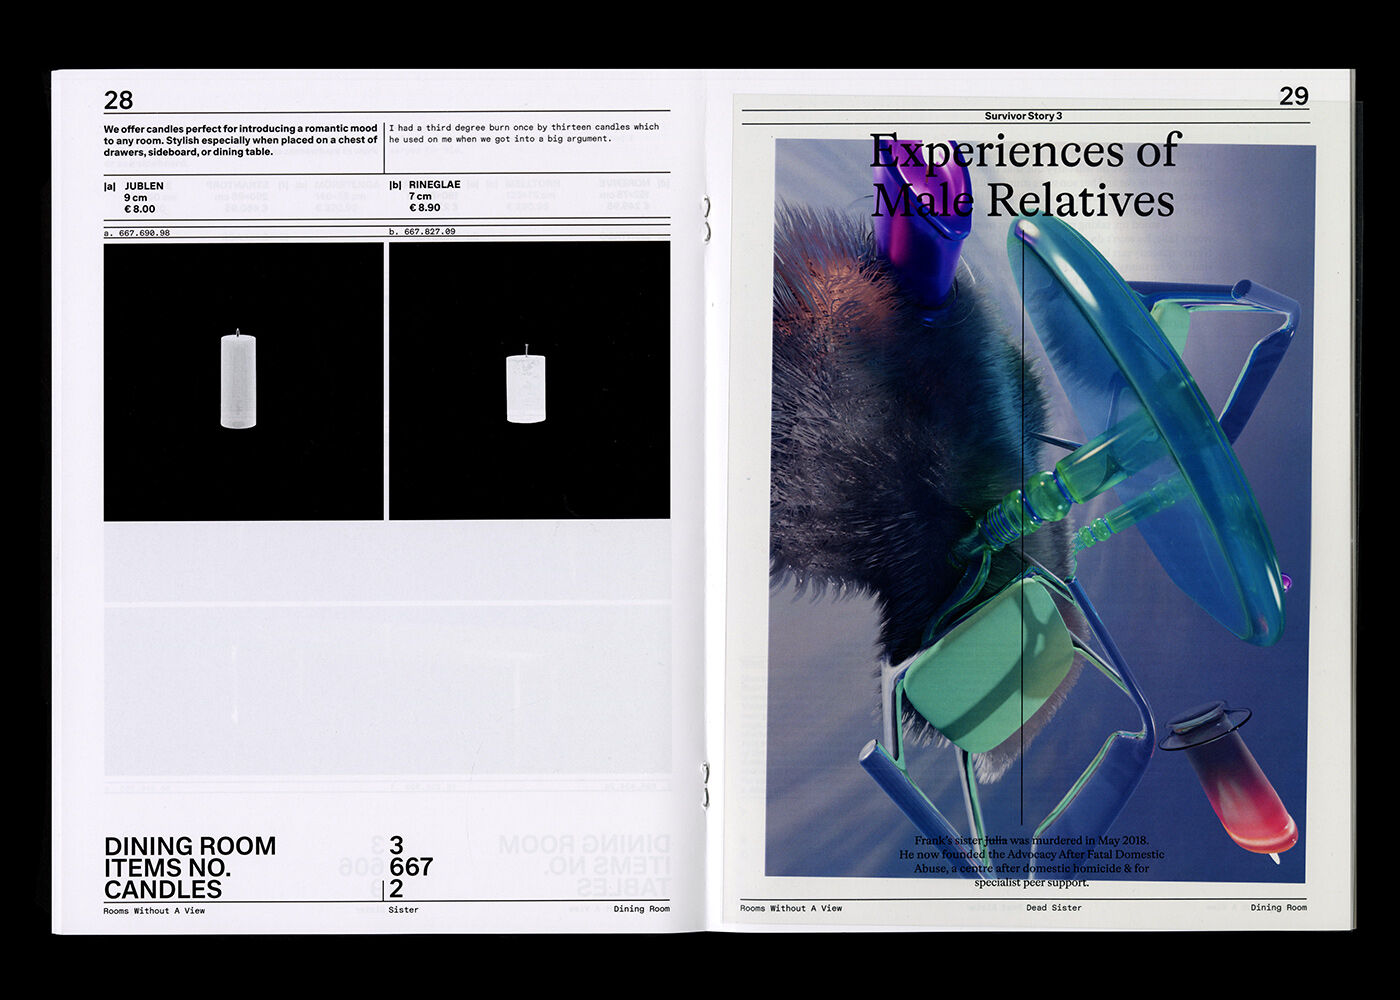Select the "We offer candles perfect" description paragraph

(x=241, y=140)
